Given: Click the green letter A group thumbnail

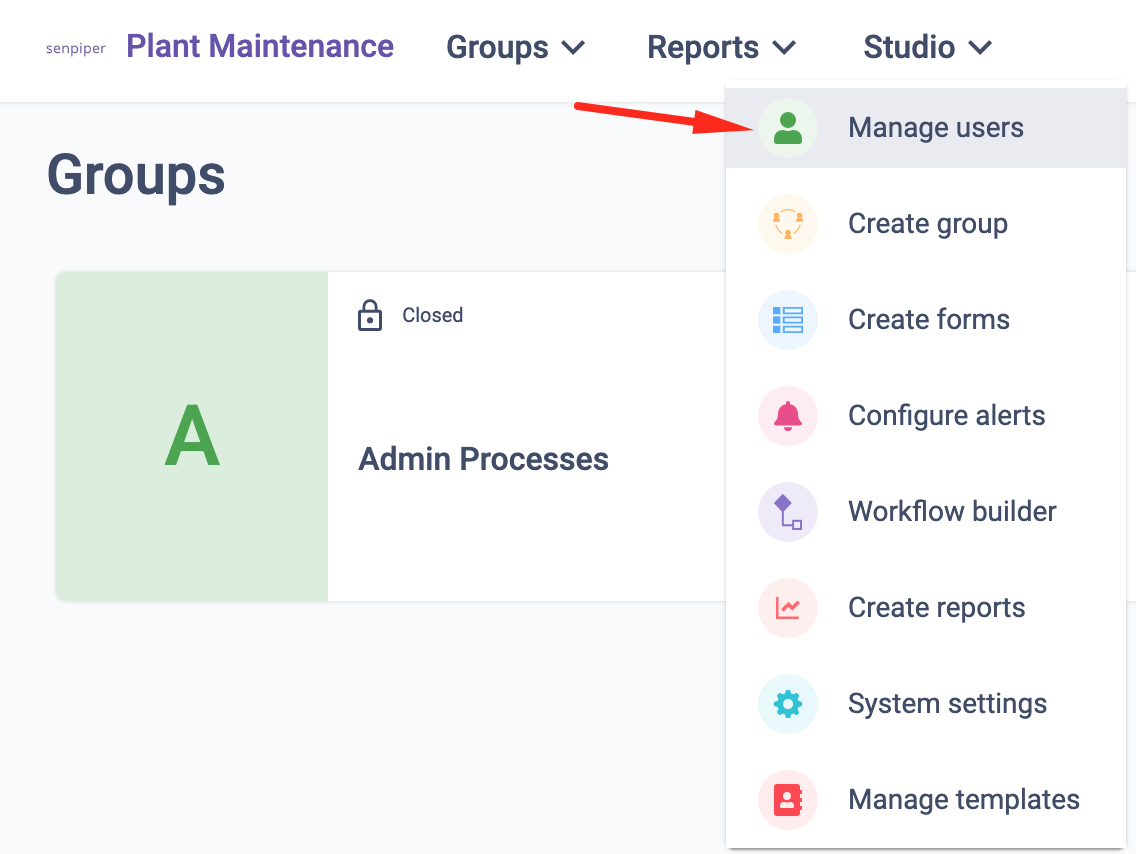Looking at the screenshot, I should [192, 437].
